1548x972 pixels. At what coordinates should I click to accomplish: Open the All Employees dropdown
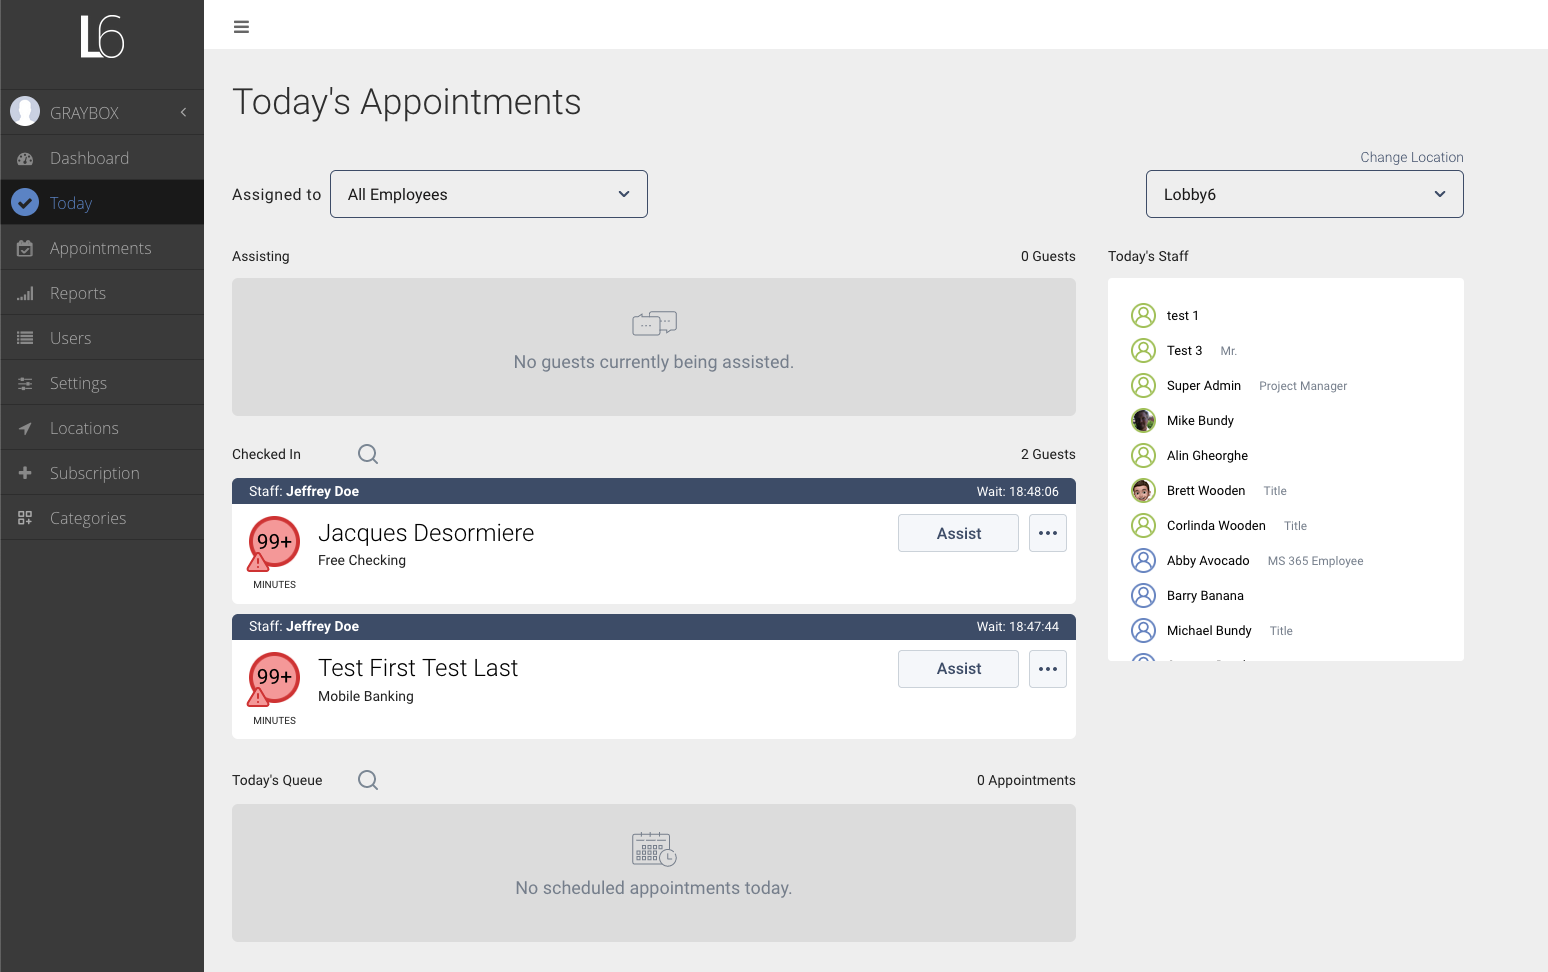point(489,194)
